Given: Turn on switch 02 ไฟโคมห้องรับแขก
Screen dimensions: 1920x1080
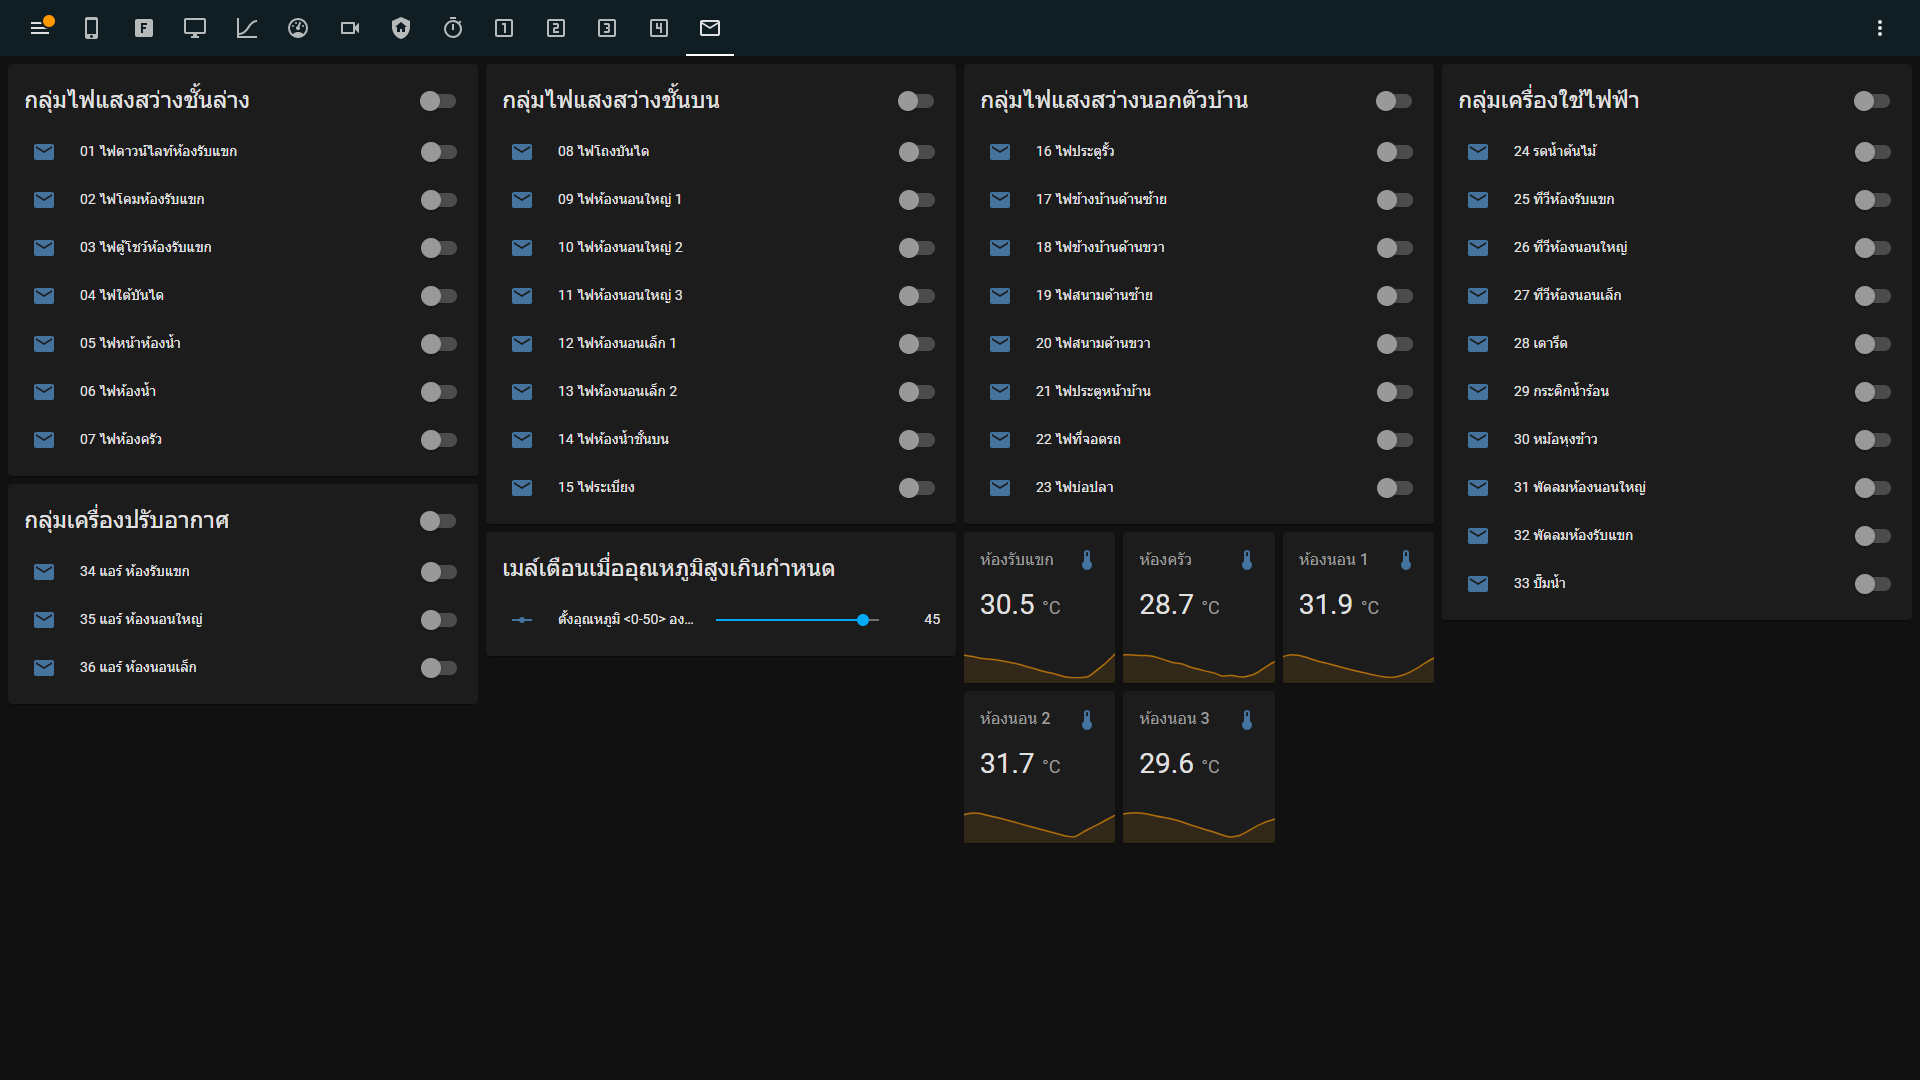Looking at the screenshot, I should tap(438, 200).
